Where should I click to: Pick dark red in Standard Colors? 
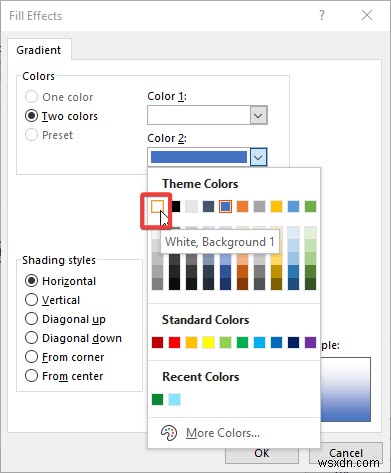tap(157, 342)
